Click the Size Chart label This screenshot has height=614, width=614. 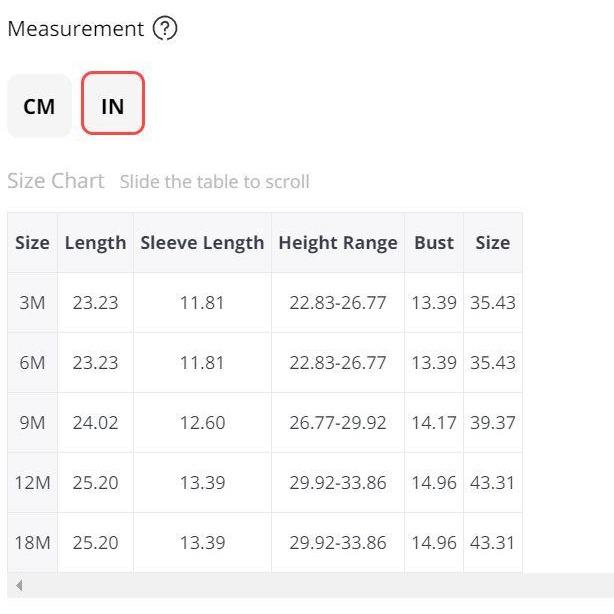point(56,181)
